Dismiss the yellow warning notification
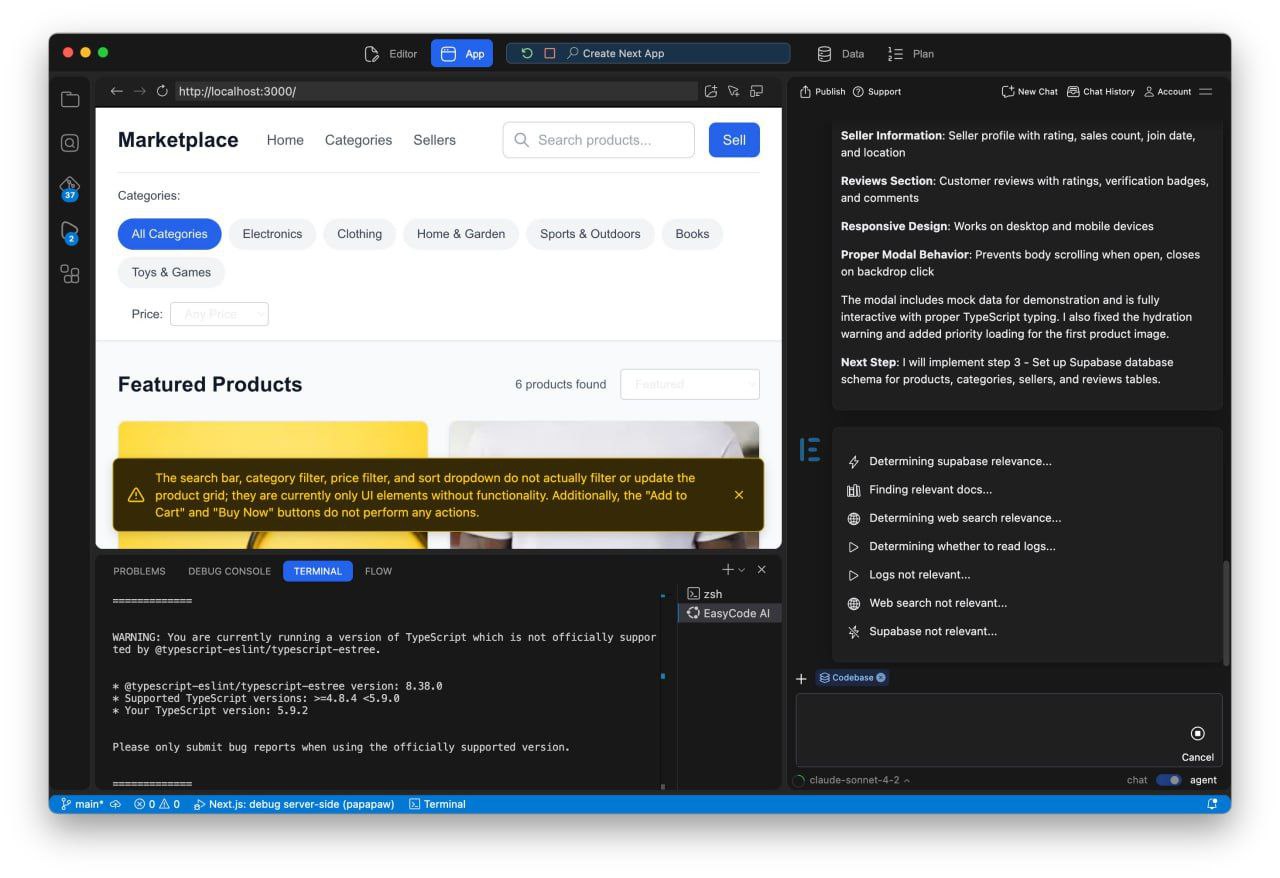The height and width of the screenshot is (878, 1280). point(739,495)
